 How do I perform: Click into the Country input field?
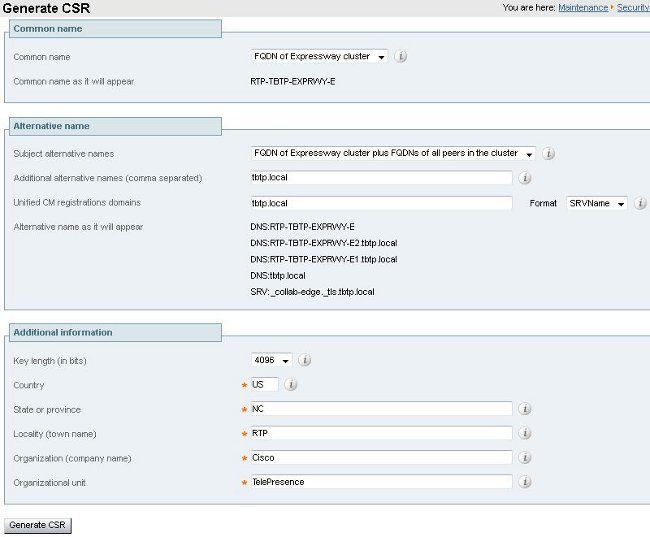(x=264, y=384)
